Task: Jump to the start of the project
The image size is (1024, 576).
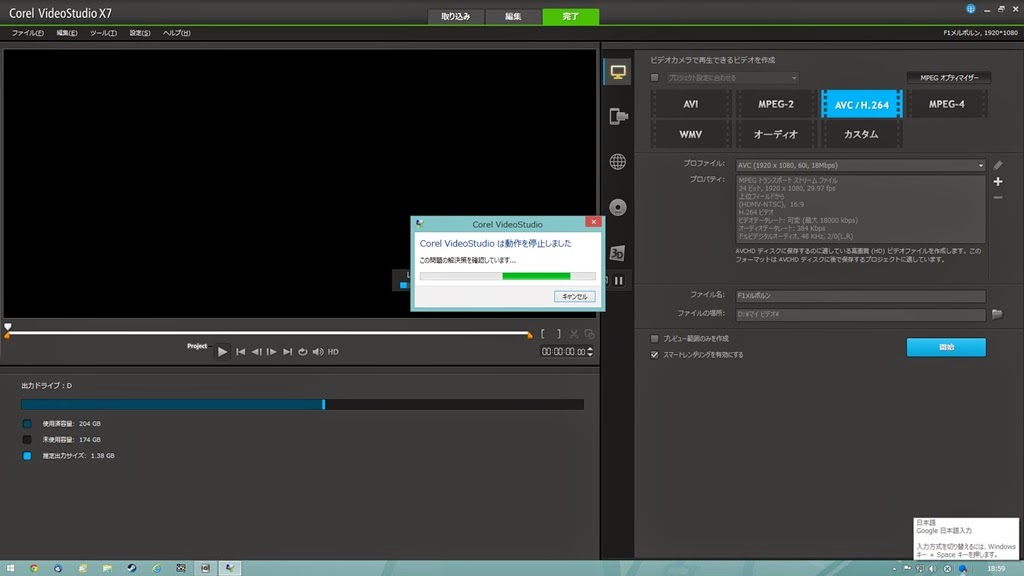Action: (x=240, y=352)
